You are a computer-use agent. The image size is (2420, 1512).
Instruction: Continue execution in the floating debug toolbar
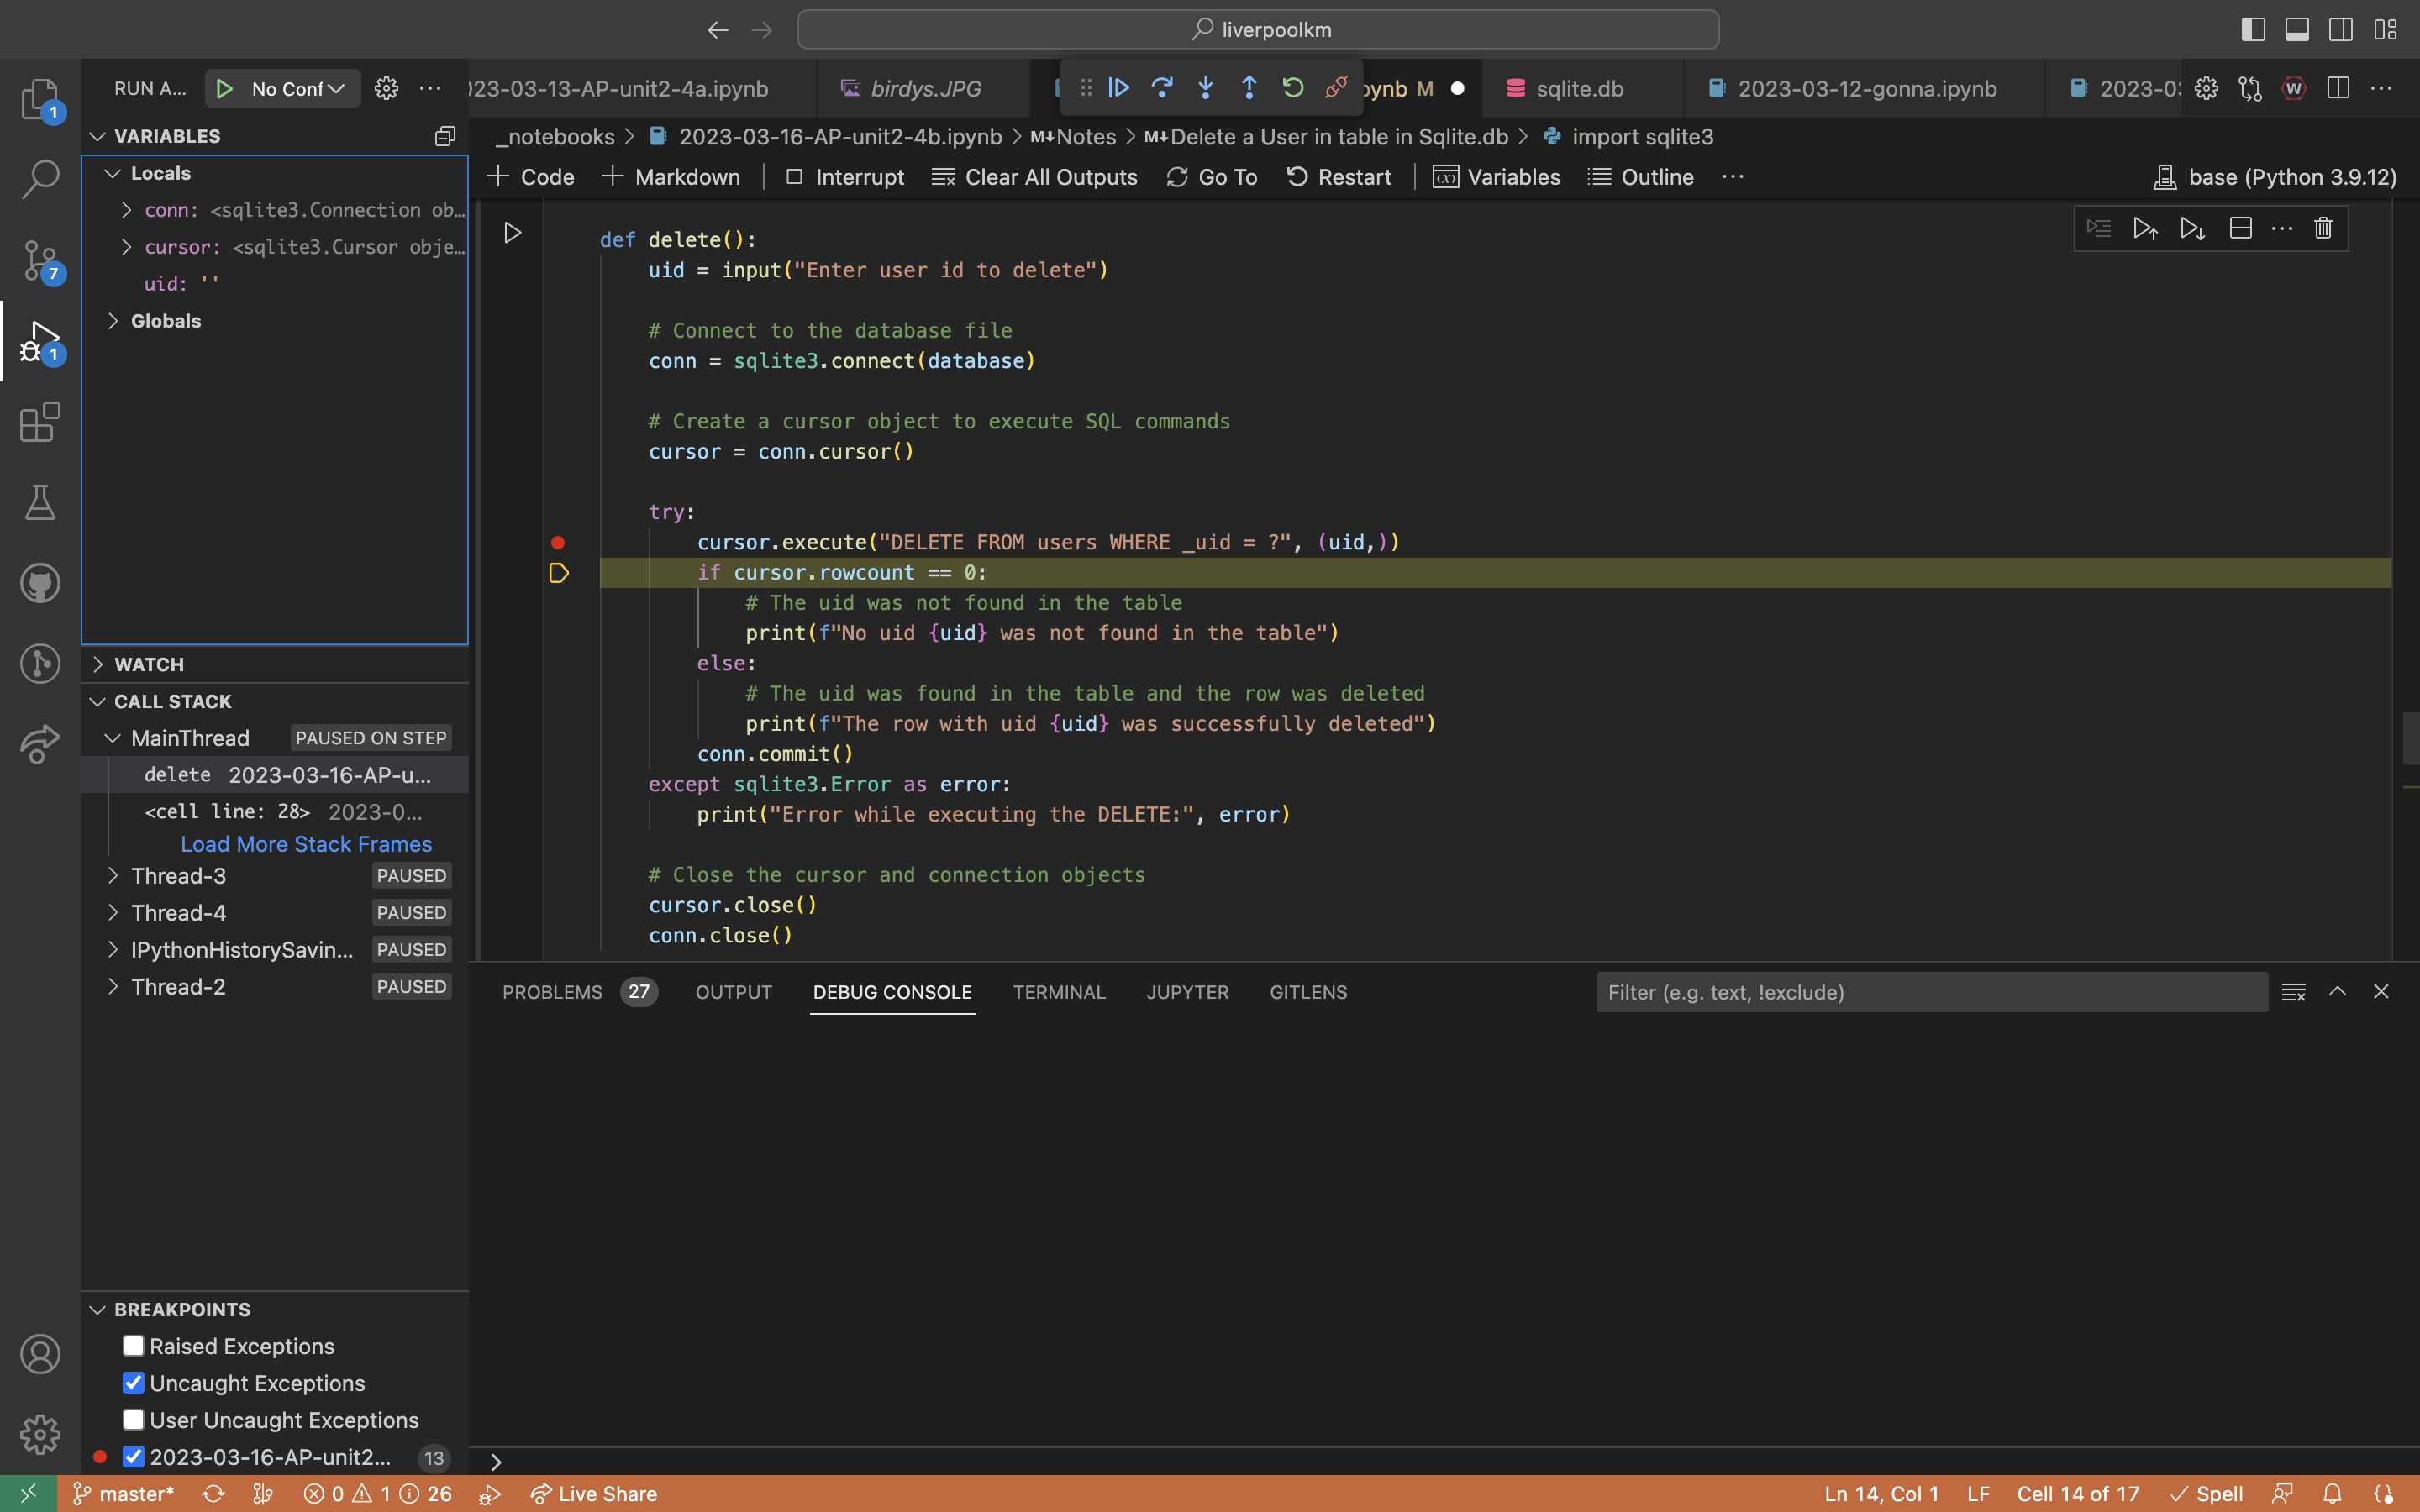click(x=1117, y=88)
